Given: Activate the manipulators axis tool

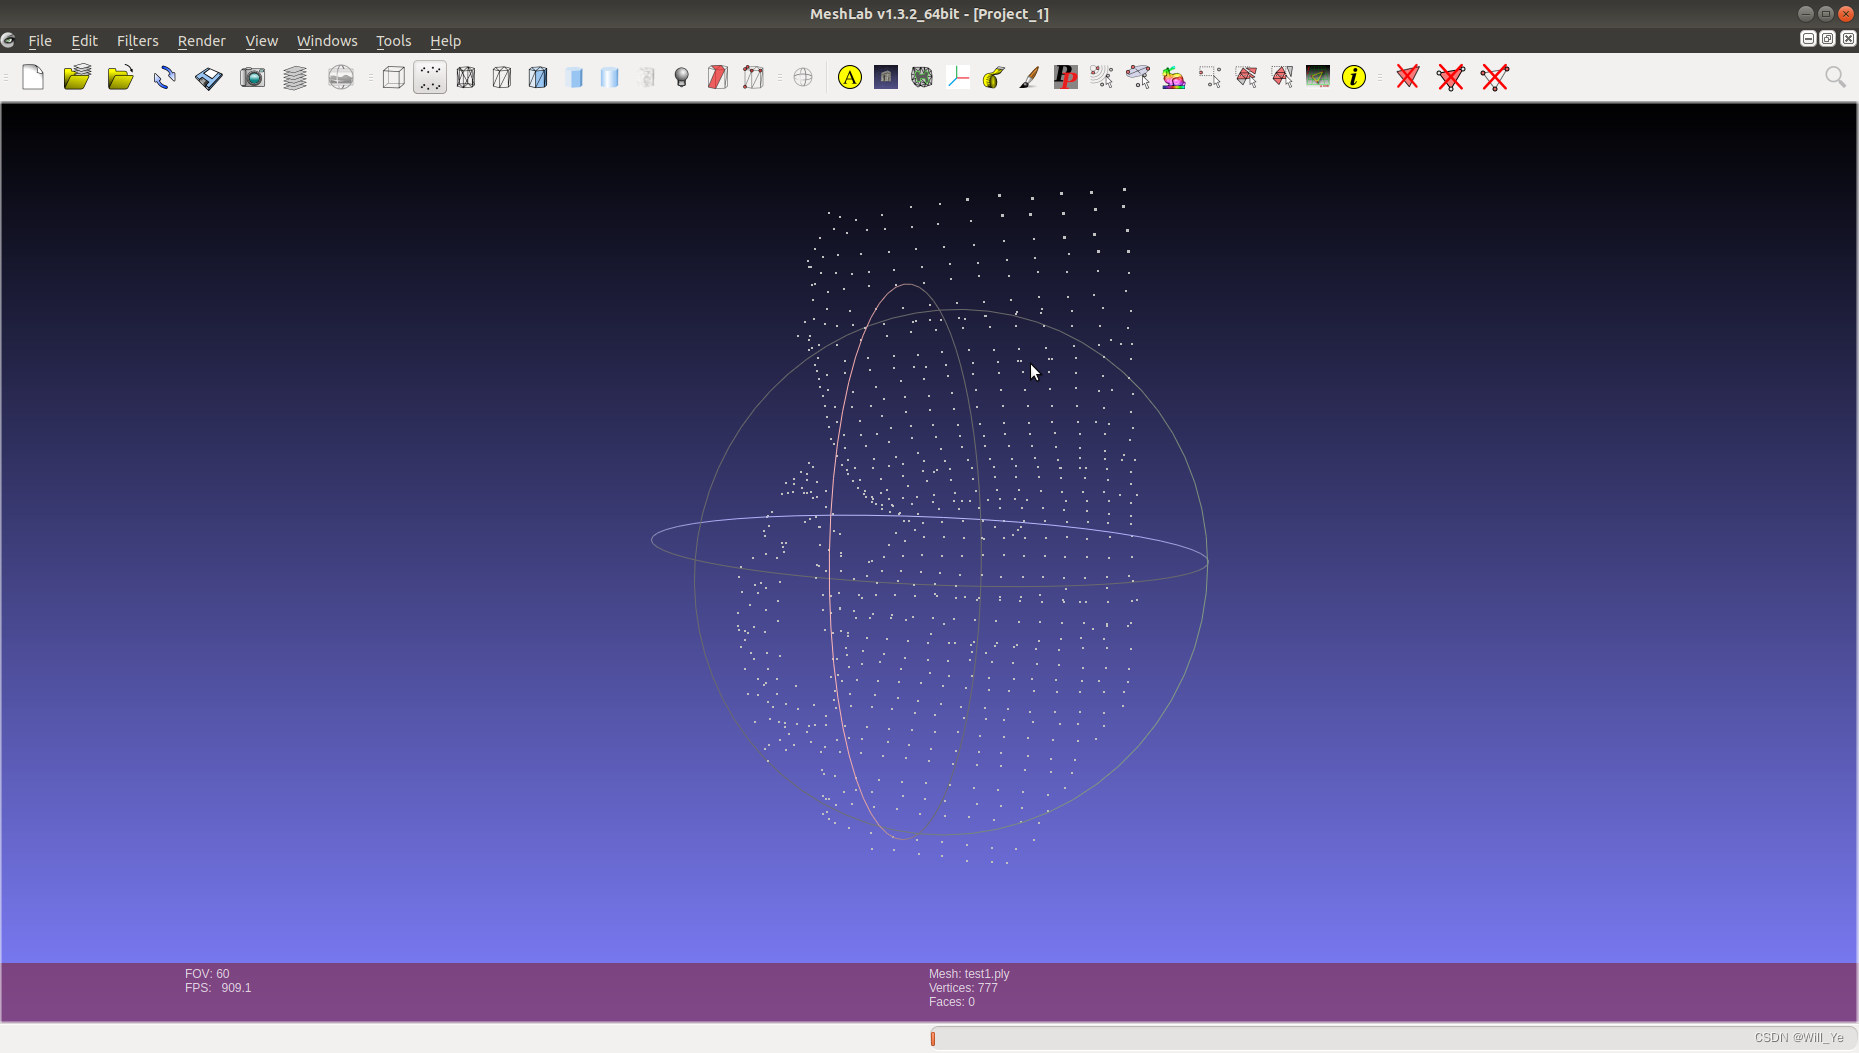Looking at the screenshot, I should tap(958, 77).
